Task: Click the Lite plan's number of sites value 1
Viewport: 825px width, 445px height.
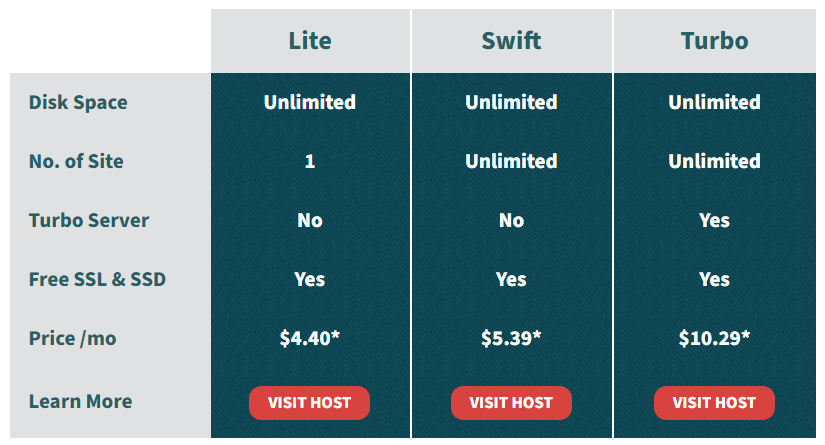Action: point(310,161)
